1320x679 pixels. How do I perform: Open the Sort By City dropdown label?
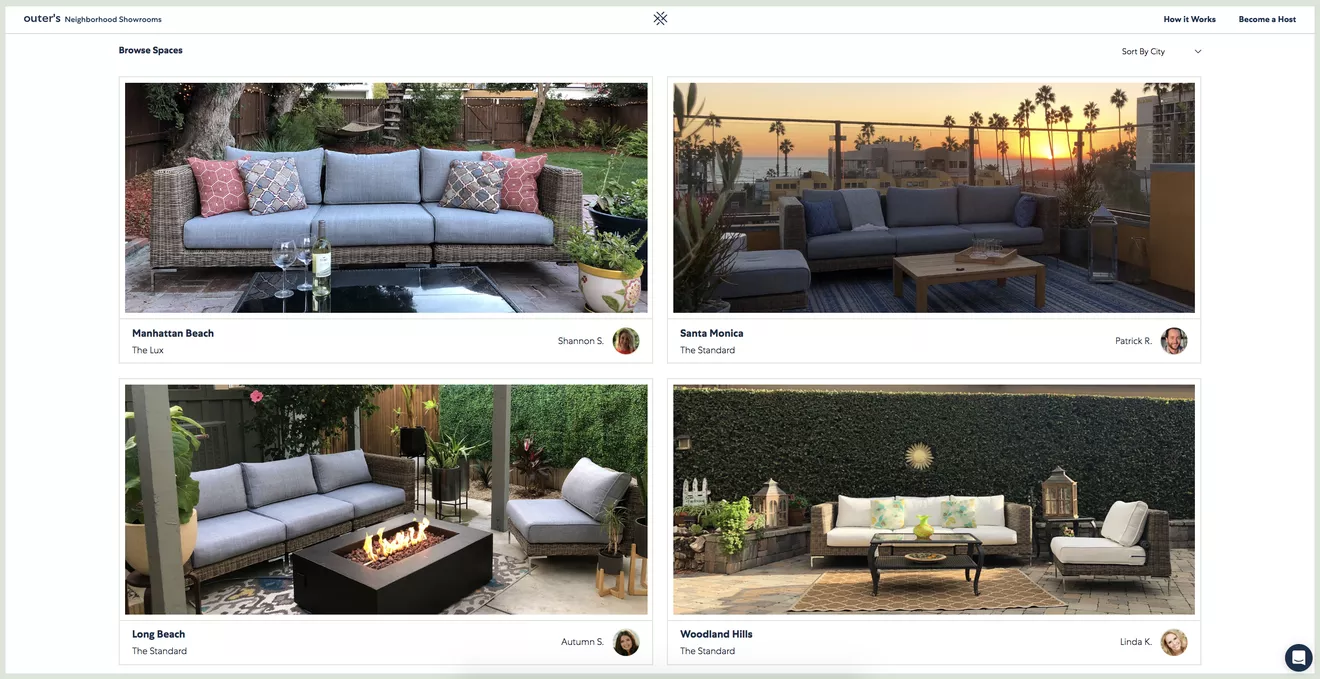click(1143, 51)
